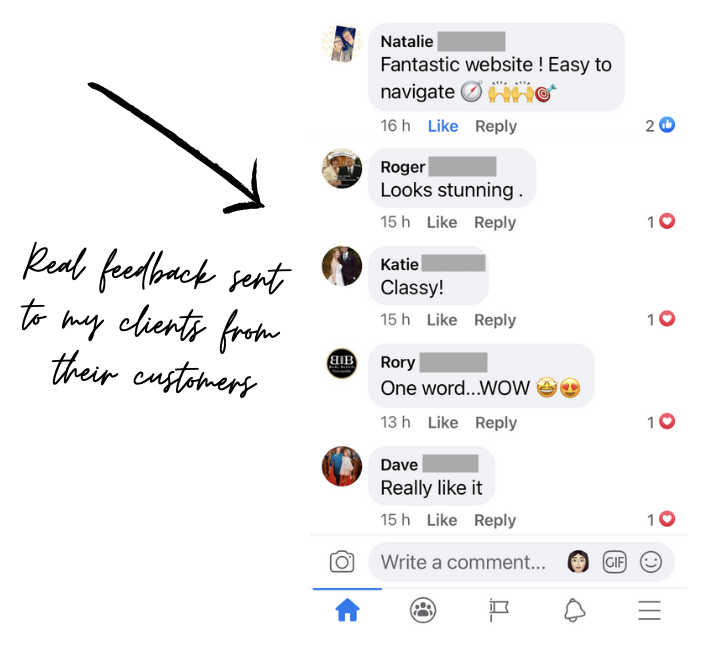Open the emoji smiley picker
720x652 pixels.
click(651, 562)
